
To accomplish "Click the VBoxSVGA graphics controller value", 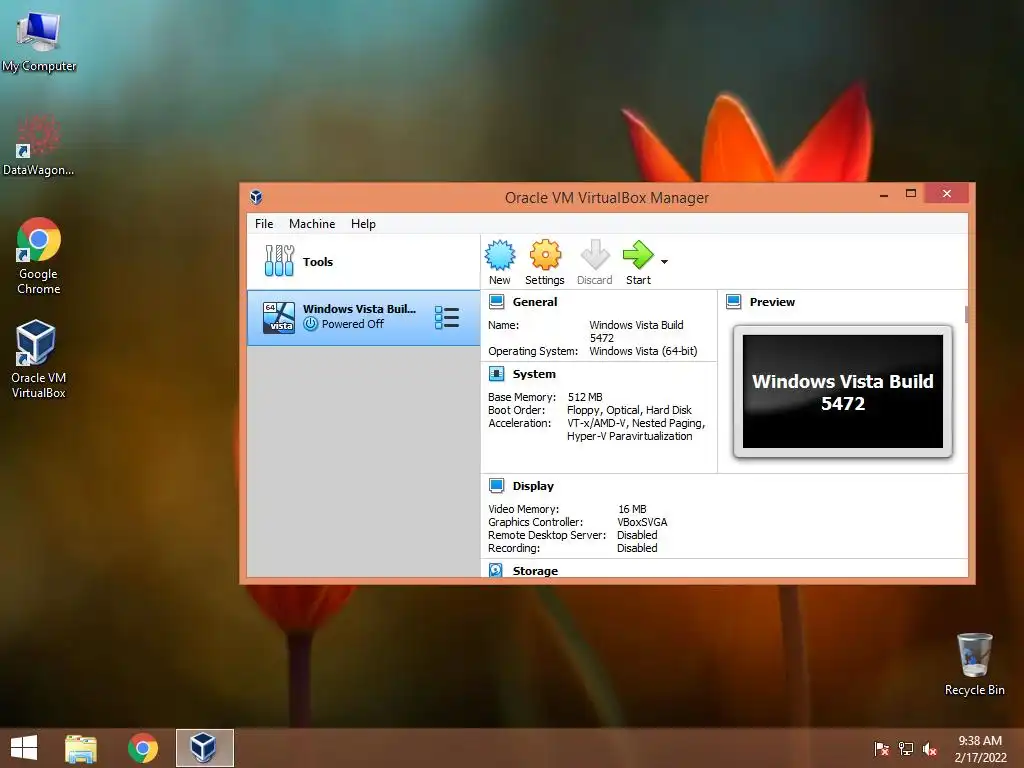I will pyautogui.click(x=642, y=522).
